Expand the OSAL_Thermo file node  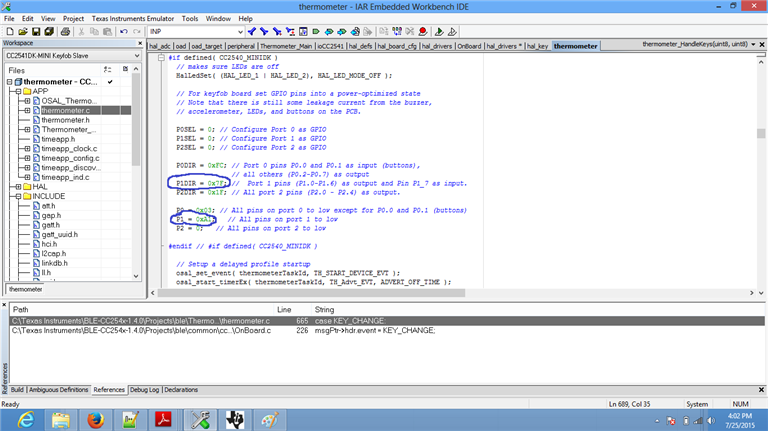[27, 101]
